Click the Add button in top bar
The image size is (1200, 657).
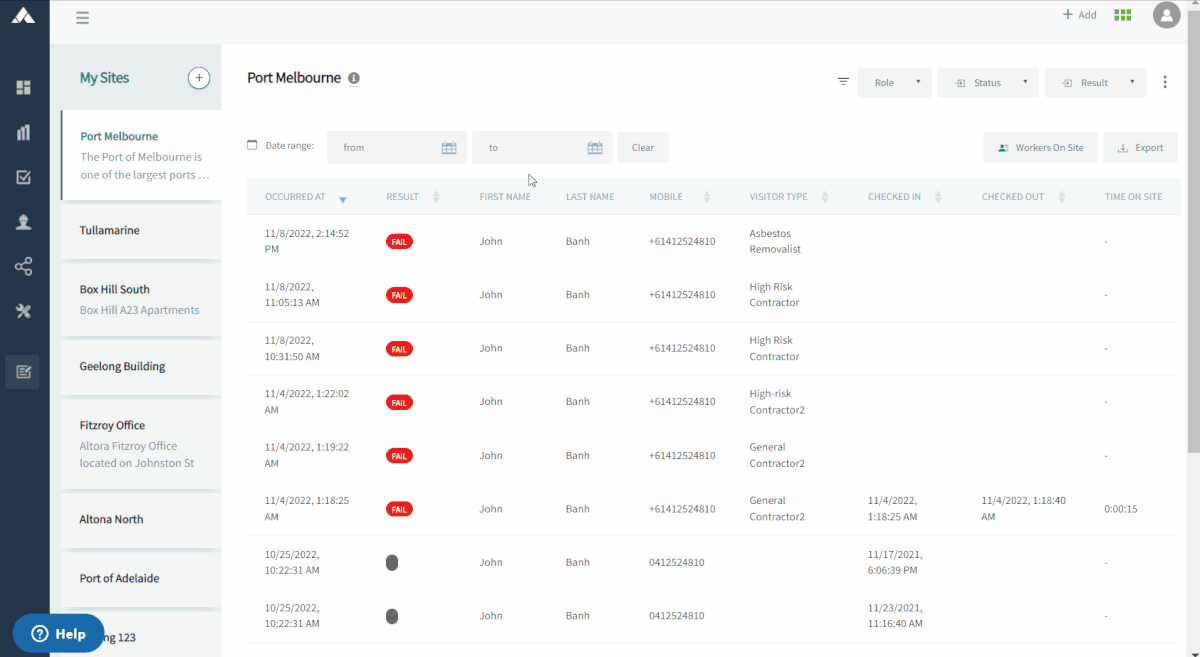click(x=1080, y=15)
